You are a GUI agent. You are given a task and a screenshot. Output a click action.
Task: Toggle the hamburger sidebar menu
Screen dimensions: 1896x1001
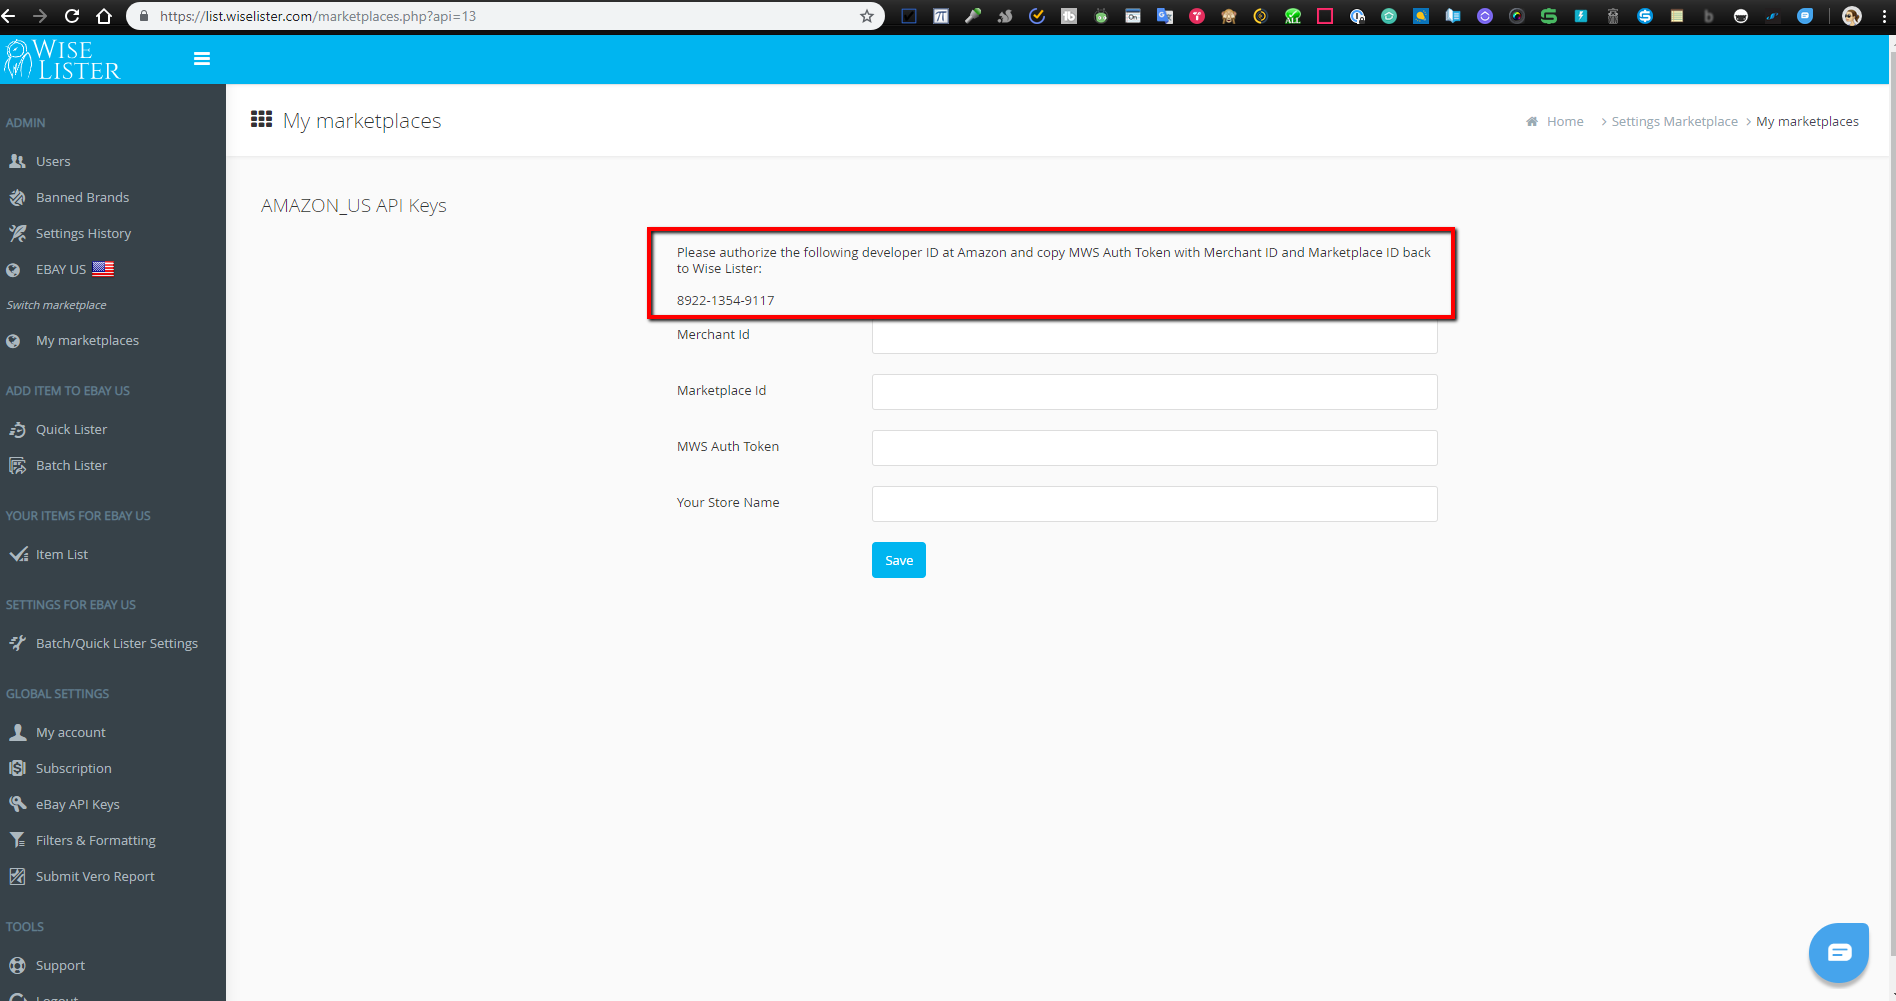[x=201, y=59]
